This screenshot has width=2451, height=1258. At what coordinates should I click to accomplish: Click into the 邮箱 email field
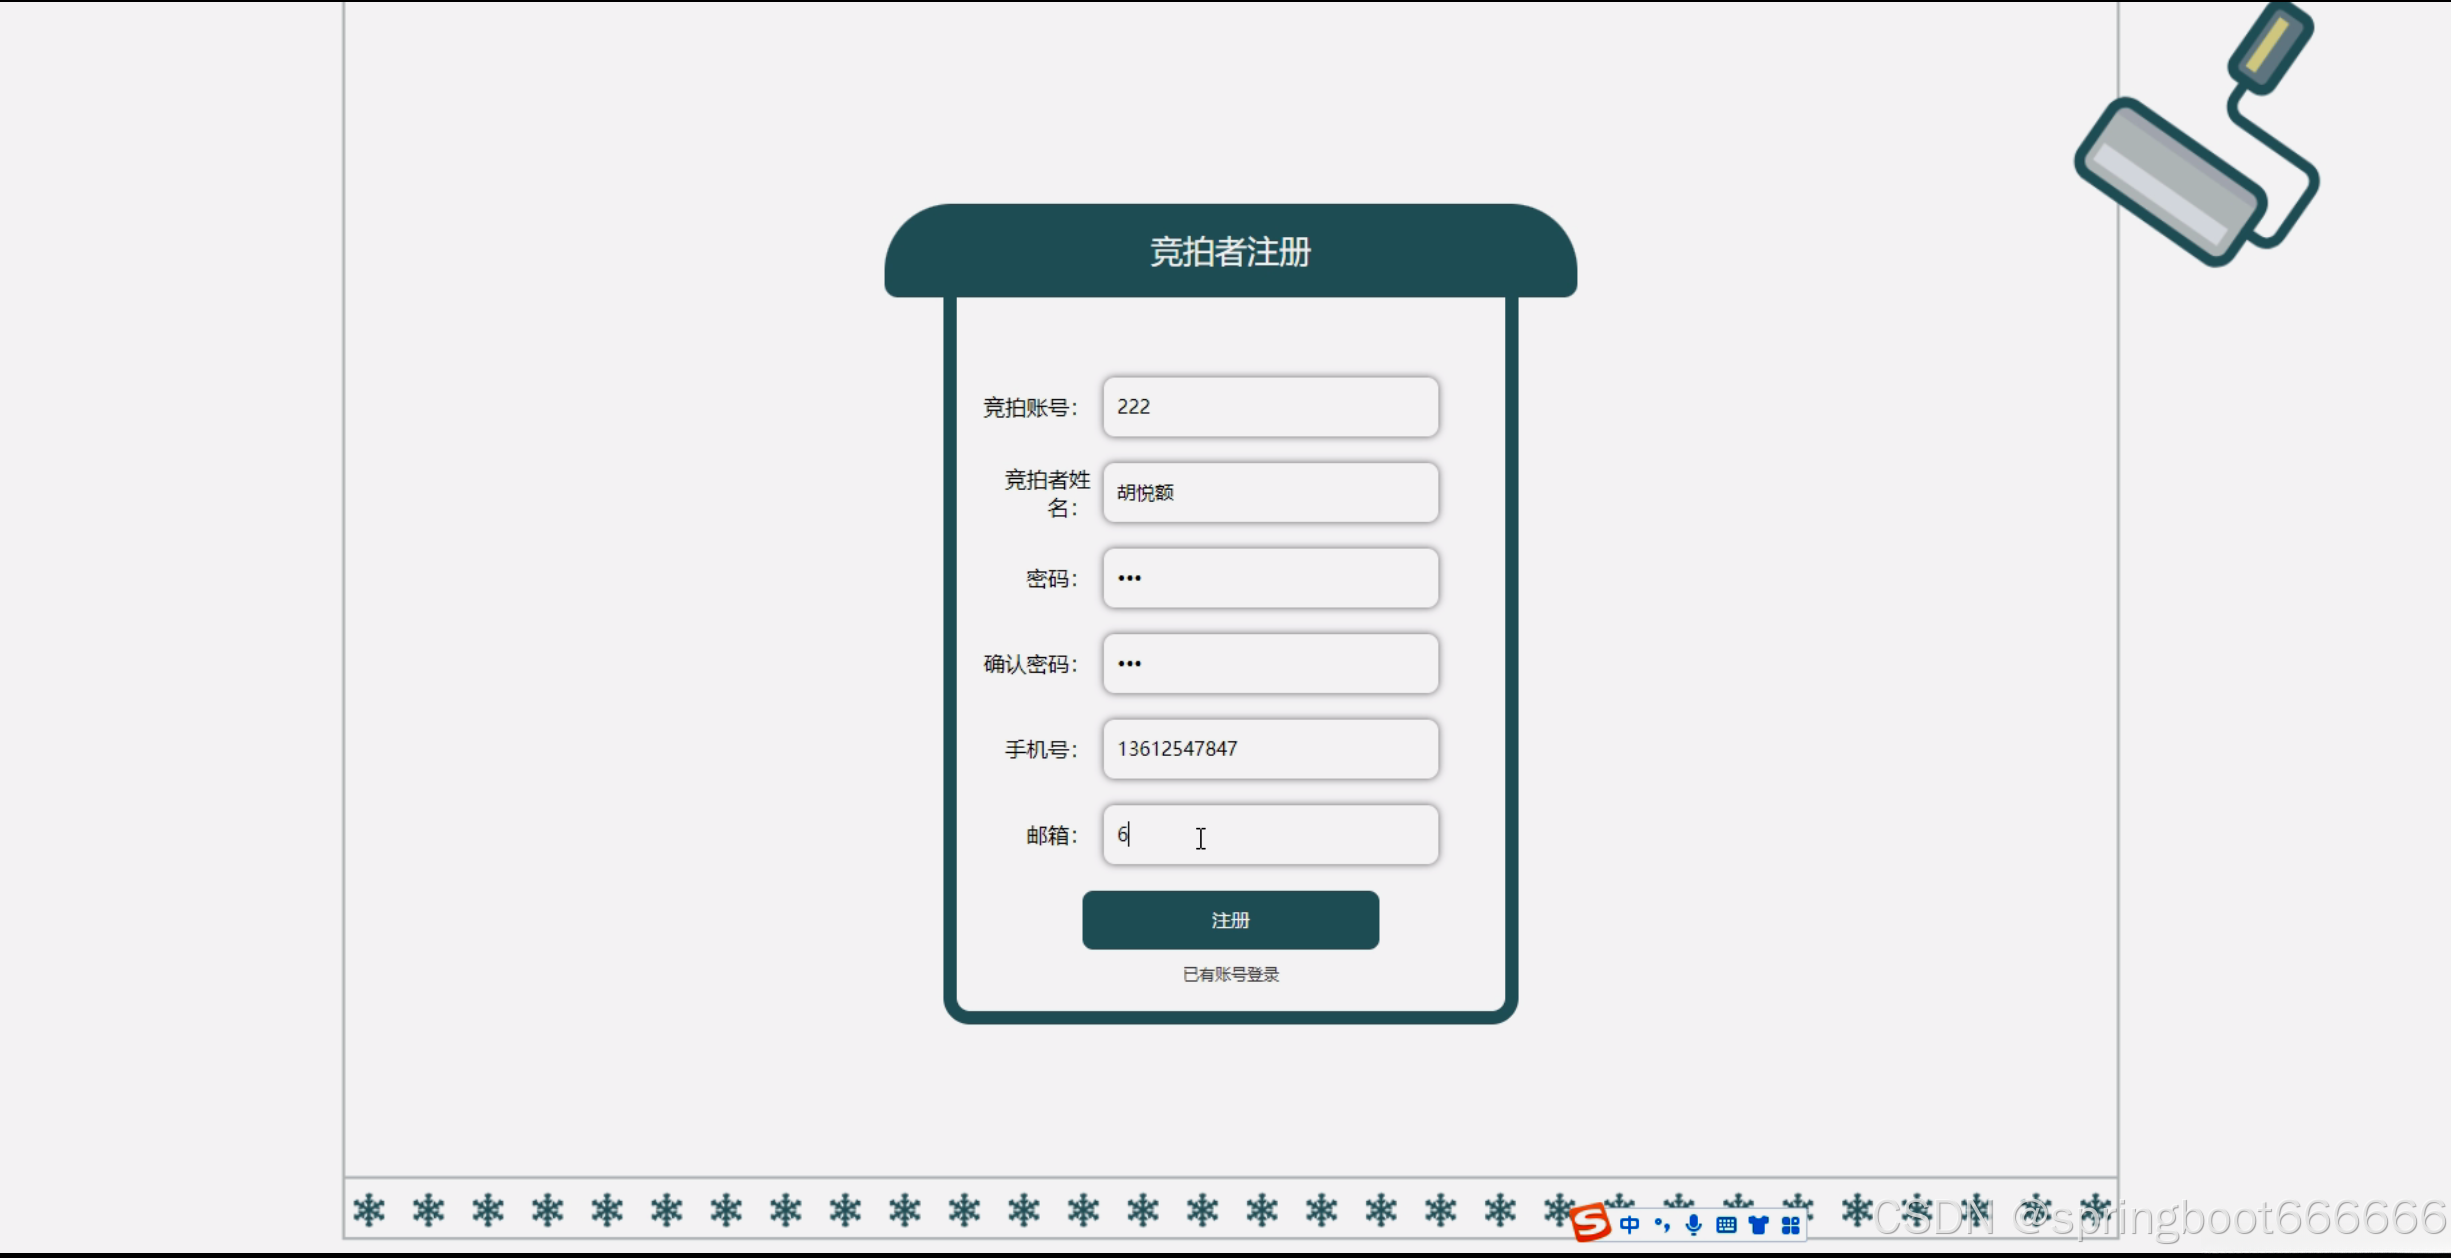pos(1270,835)
